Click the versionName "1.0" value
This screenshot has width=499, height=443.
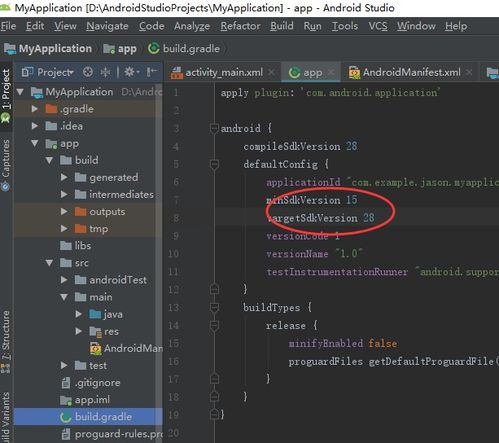(348, 254)
